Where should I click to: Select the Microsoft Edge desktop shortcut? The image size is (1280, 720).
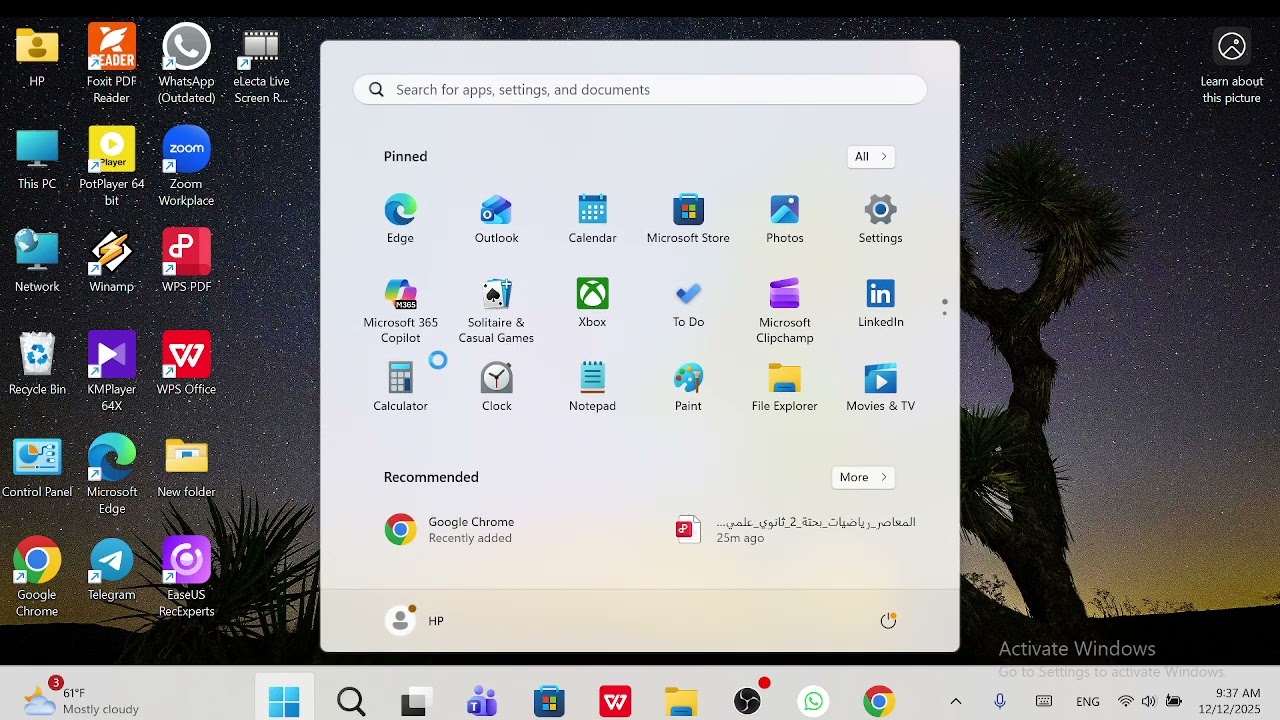[x=111, y=474]
